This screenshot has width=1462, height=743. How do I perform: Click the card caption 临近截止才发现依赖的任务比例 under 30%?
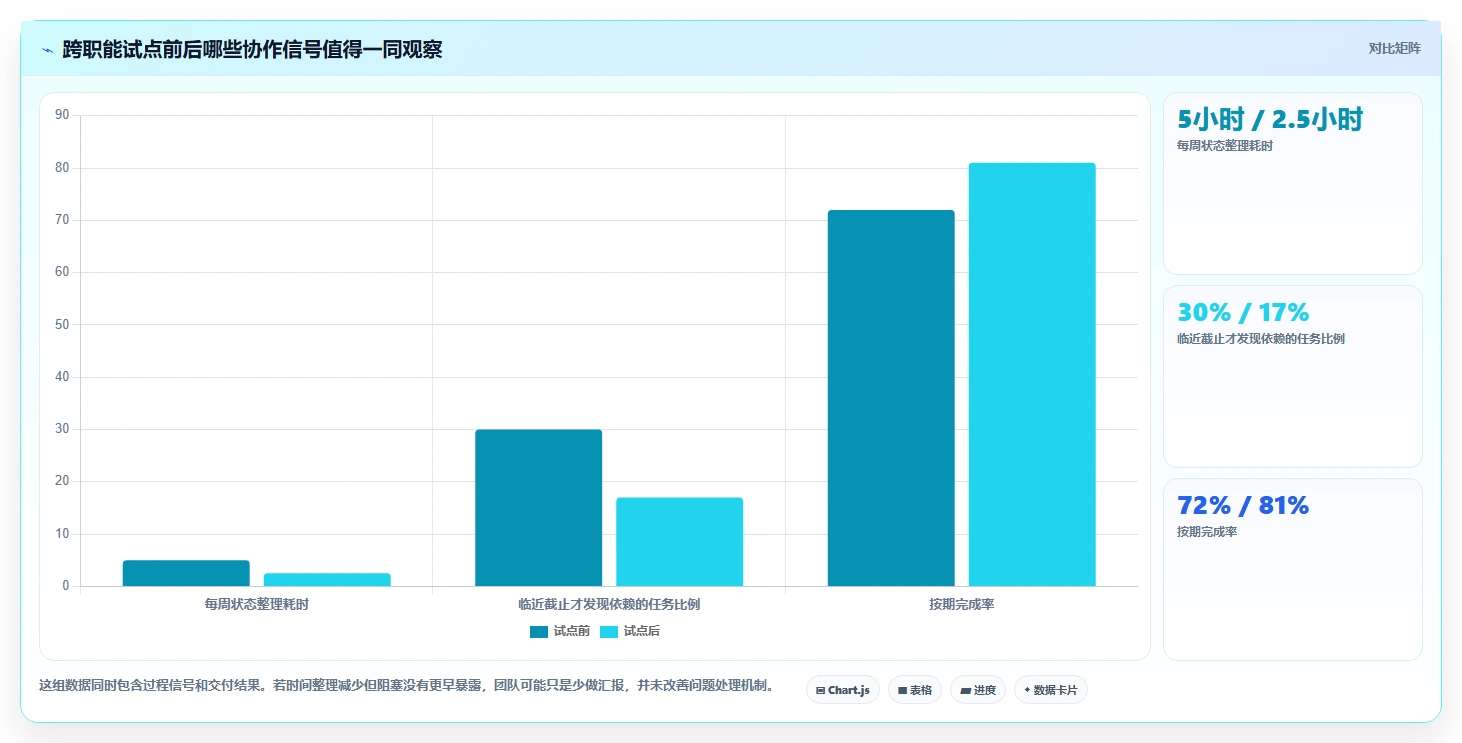point(1261,339)
